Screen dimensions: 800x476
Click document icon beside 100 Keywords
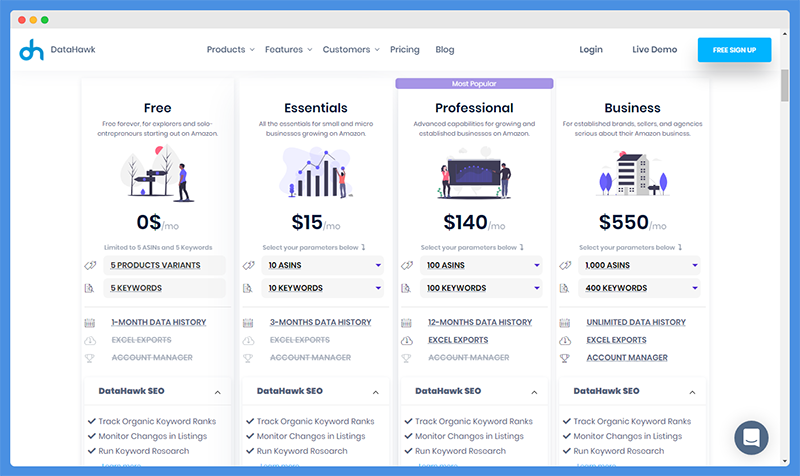[x=406, y=288]
